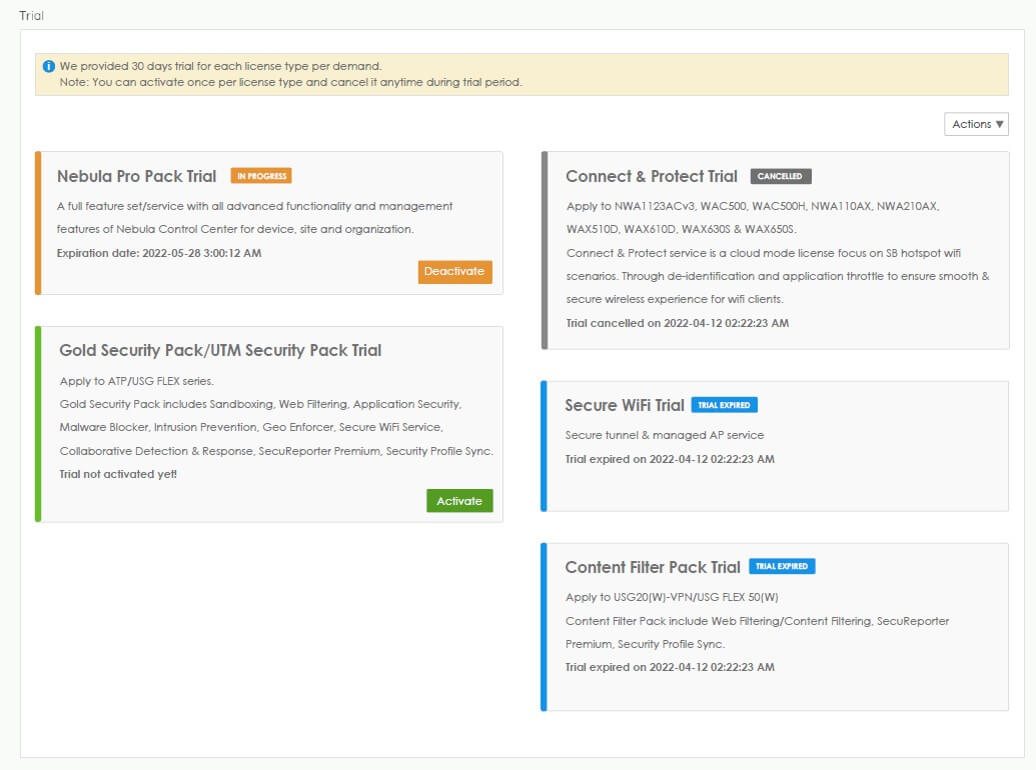The height and width of the screenshot is (770, 1036).
Task: Click 'Trial cancelled on 2022-04-12' text
Action: [677, 323]
